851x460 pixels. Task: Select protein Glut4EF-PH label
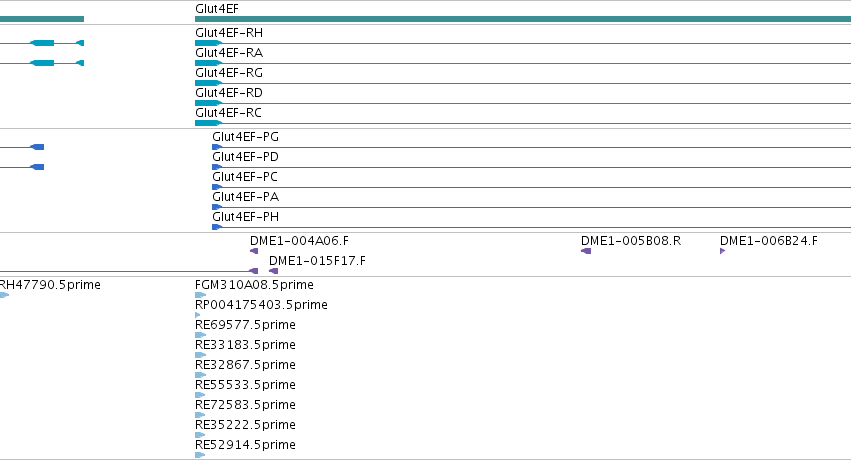click(x=245, y=218)
